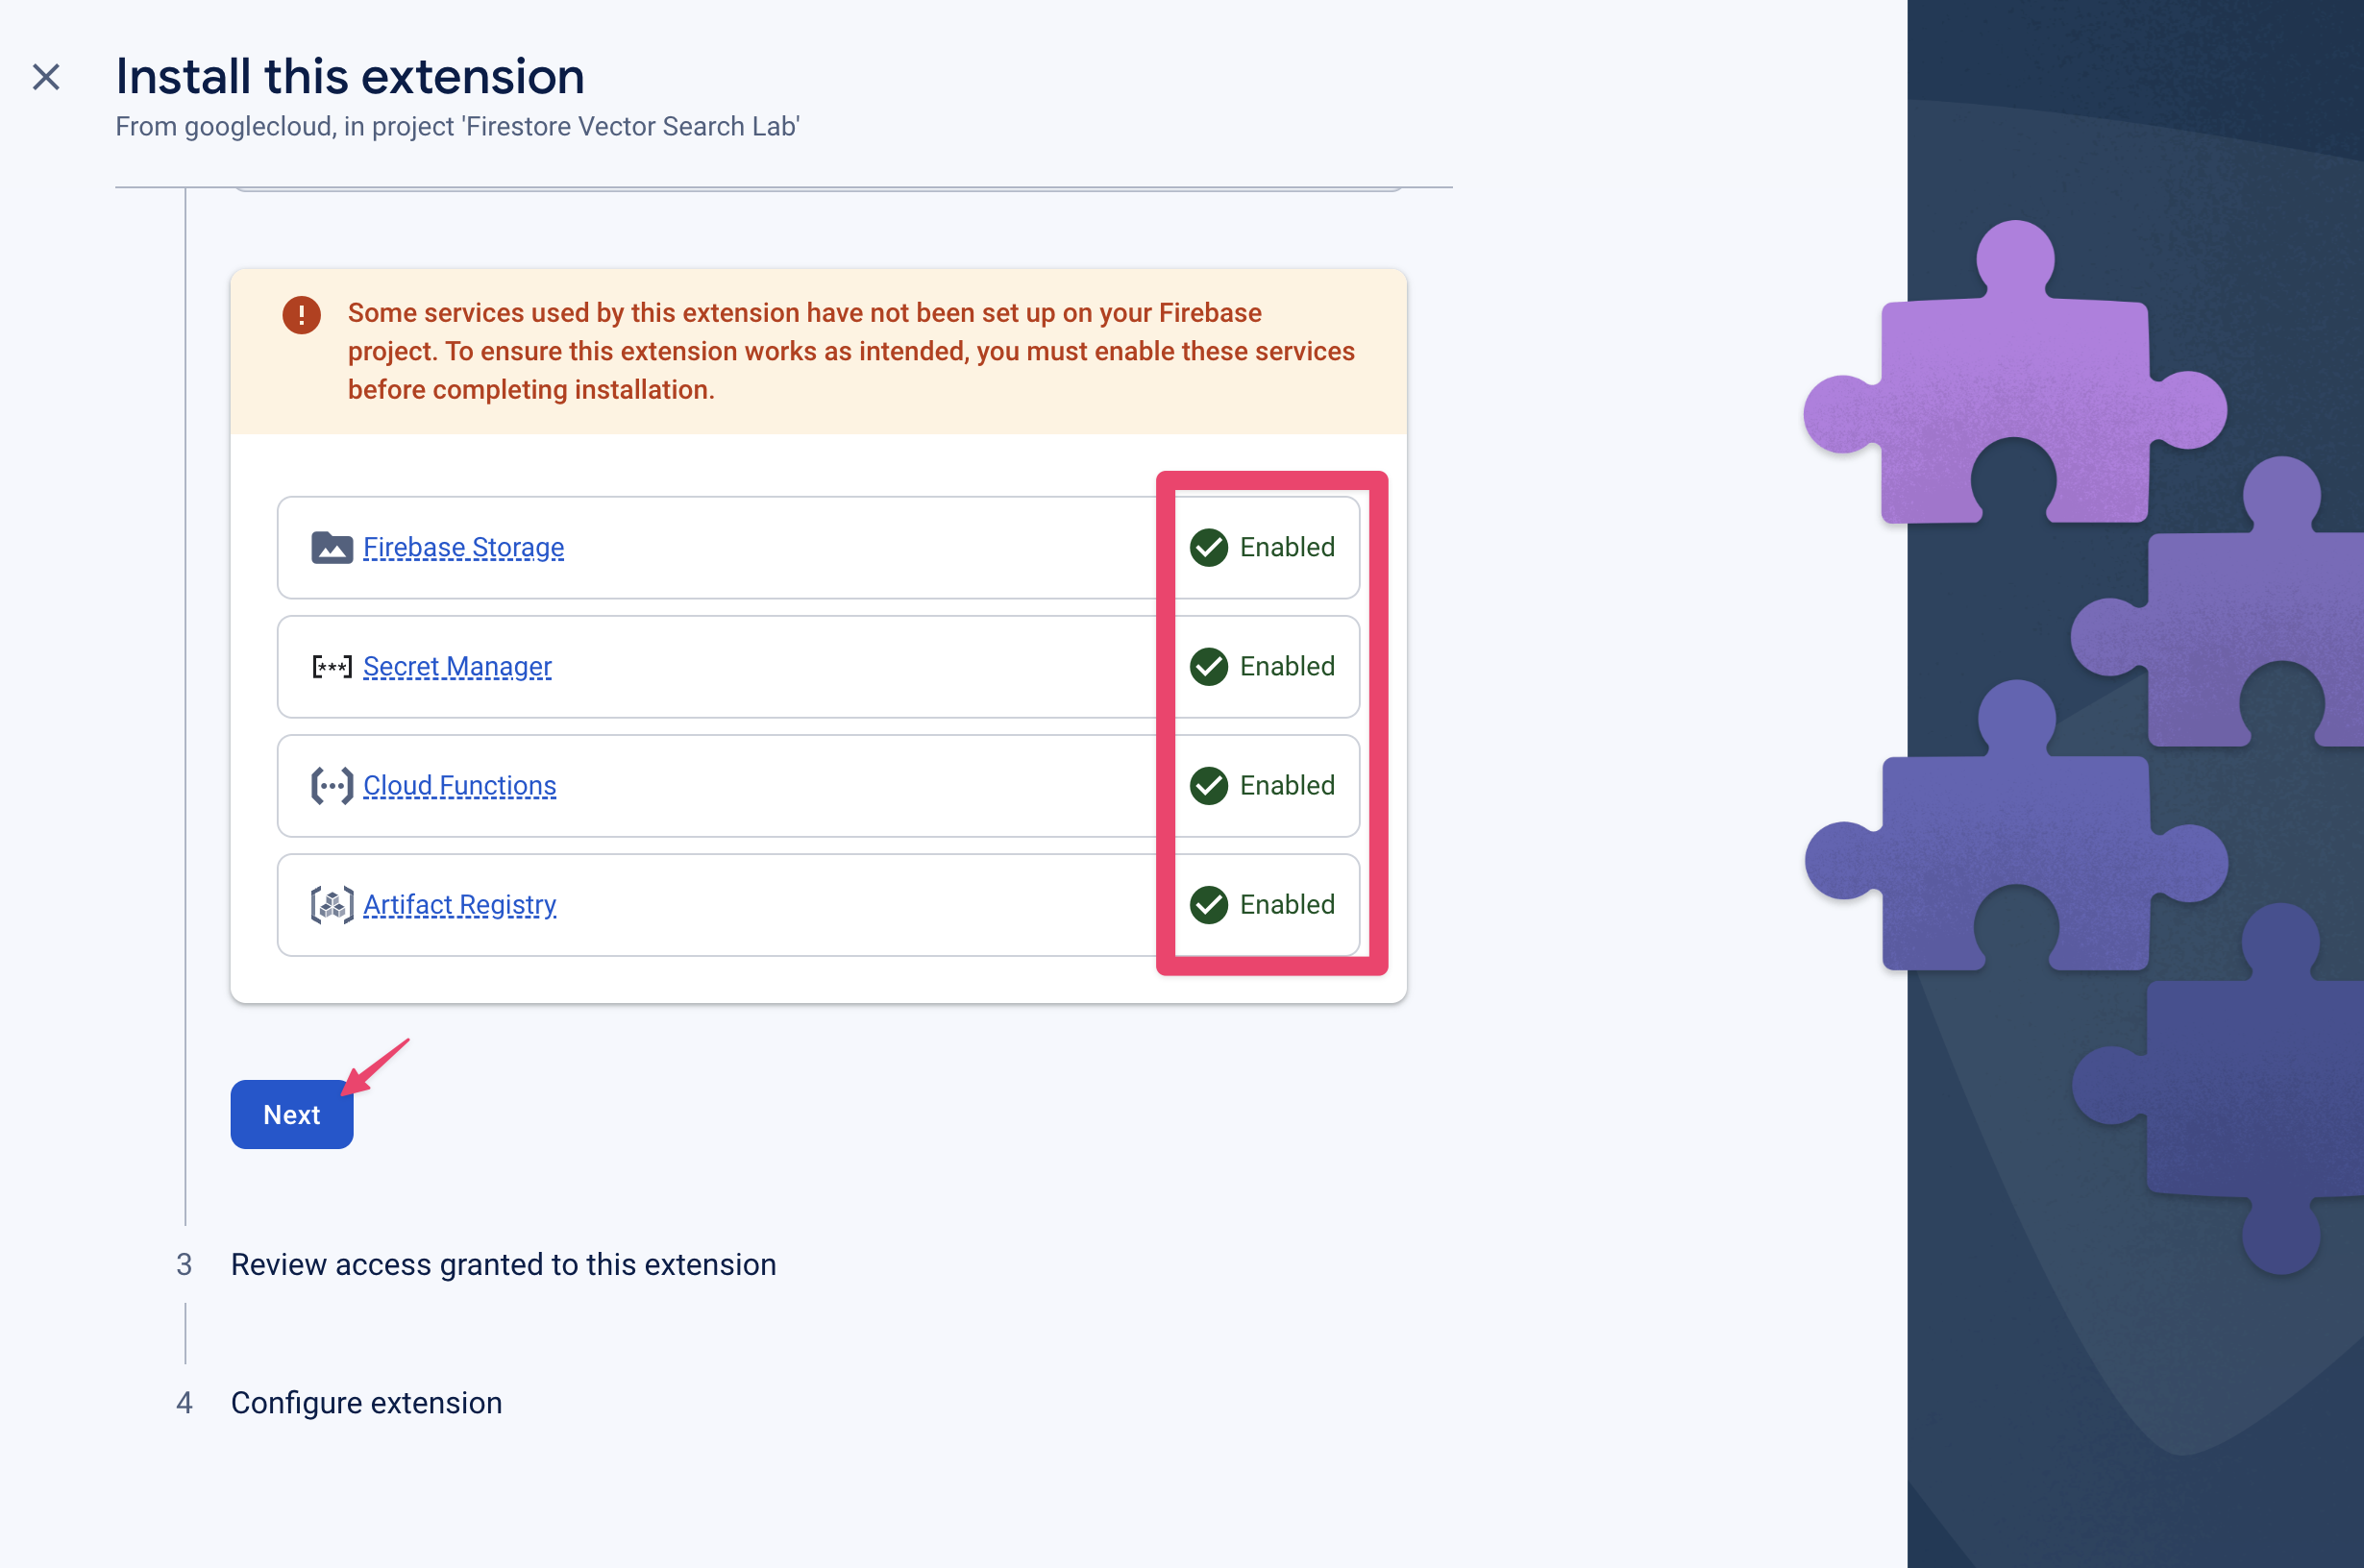The width and height of the screenshot is (2364, 1568).
Task: Click Cloud Functions hyperlink
Action: (x=460, y=786)
